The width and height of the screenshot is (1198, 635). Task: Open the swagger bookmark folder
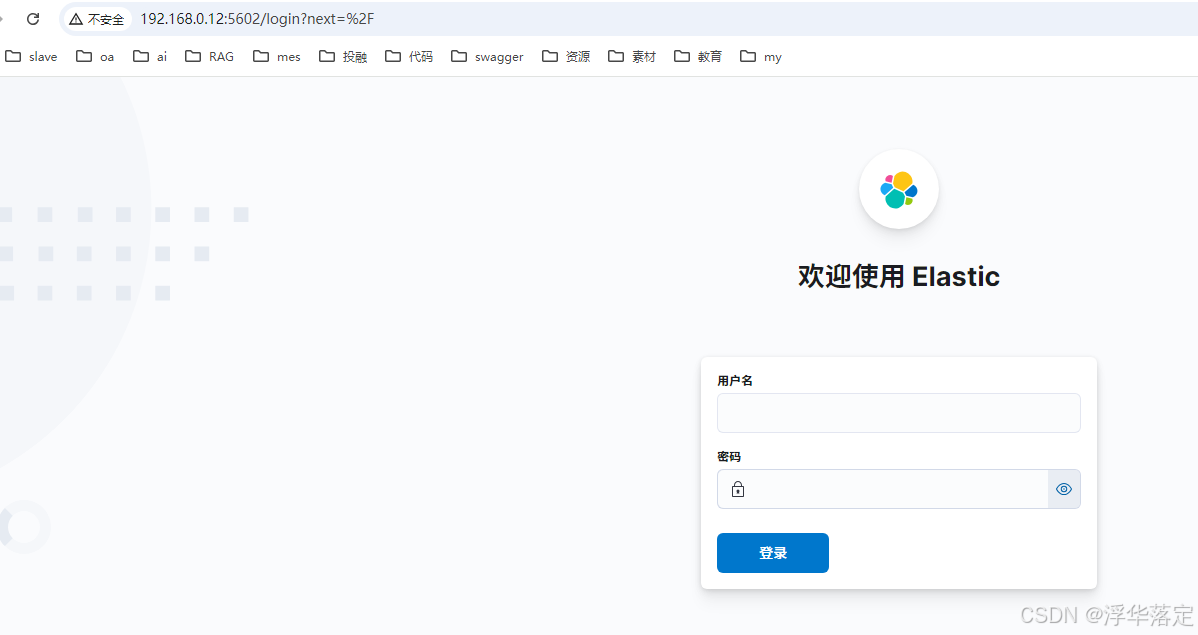pyautogui.click(x=487, y=57)
